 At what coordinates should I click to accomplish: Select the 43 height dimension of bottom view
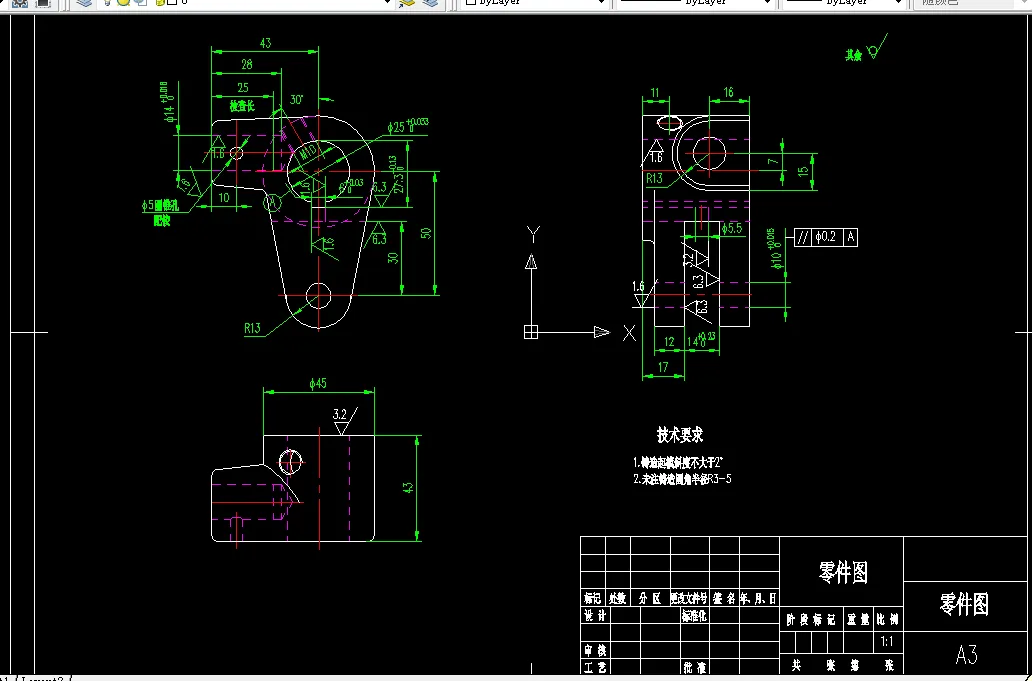point(408,488)
